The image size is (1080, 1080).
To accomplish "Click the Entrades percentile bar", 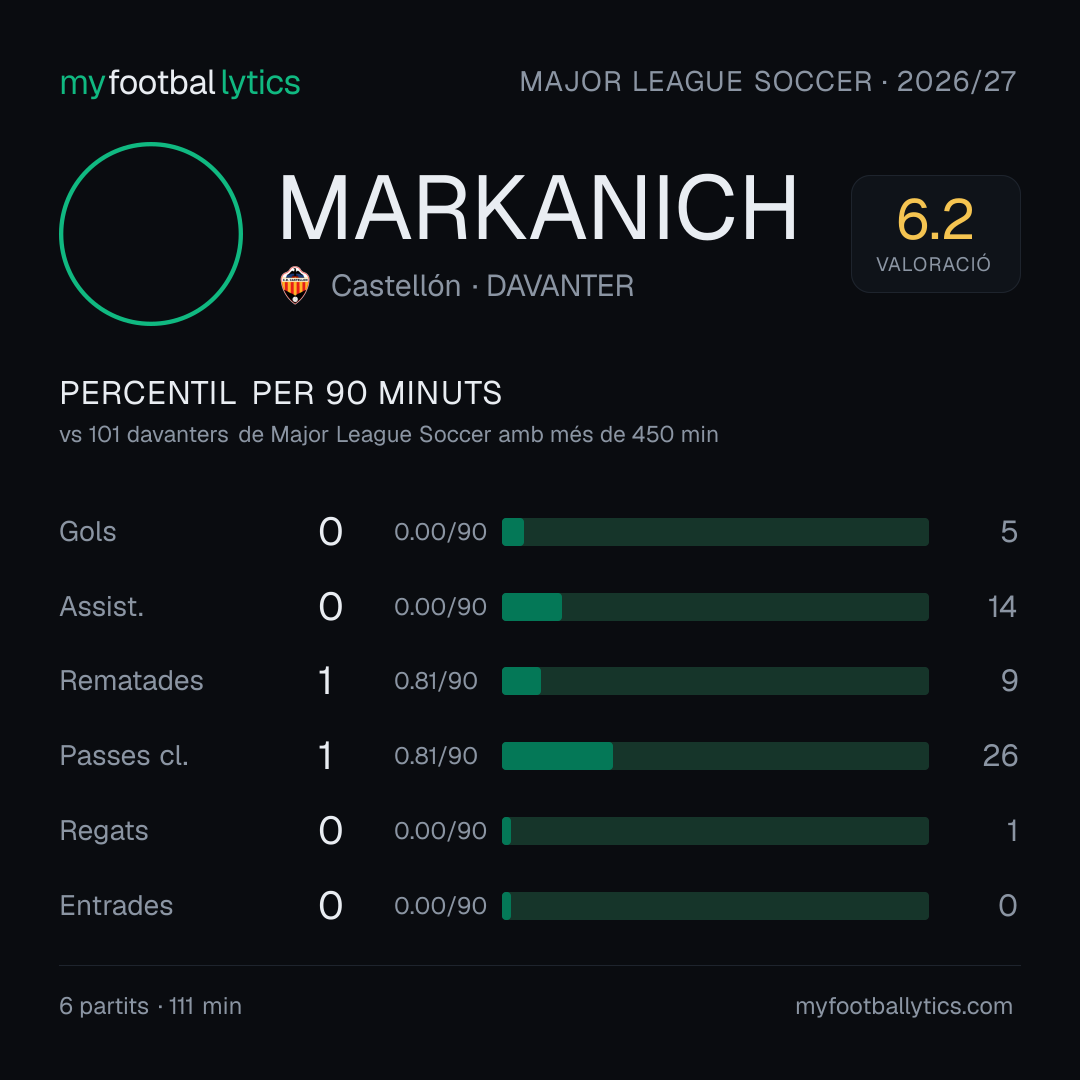I will pos(715,906).
